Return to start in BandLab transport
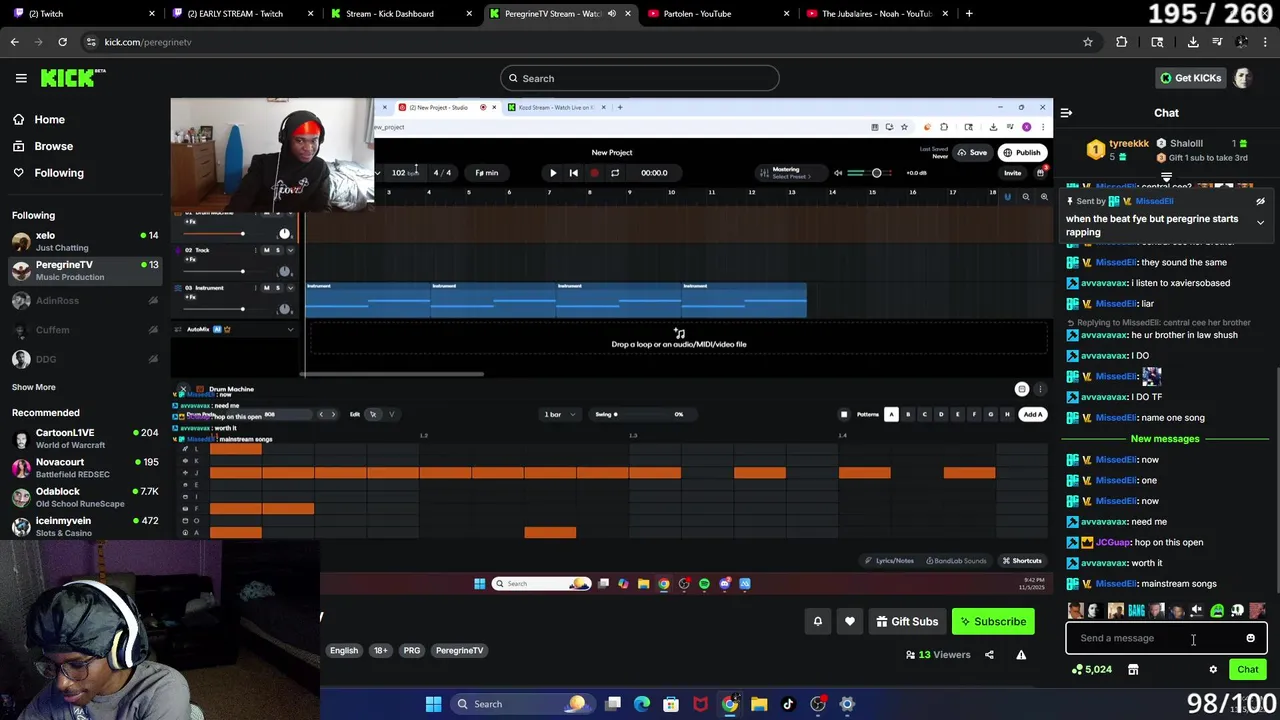The height and width of the screenshot is (720, 1280). (x=573, y=173)
